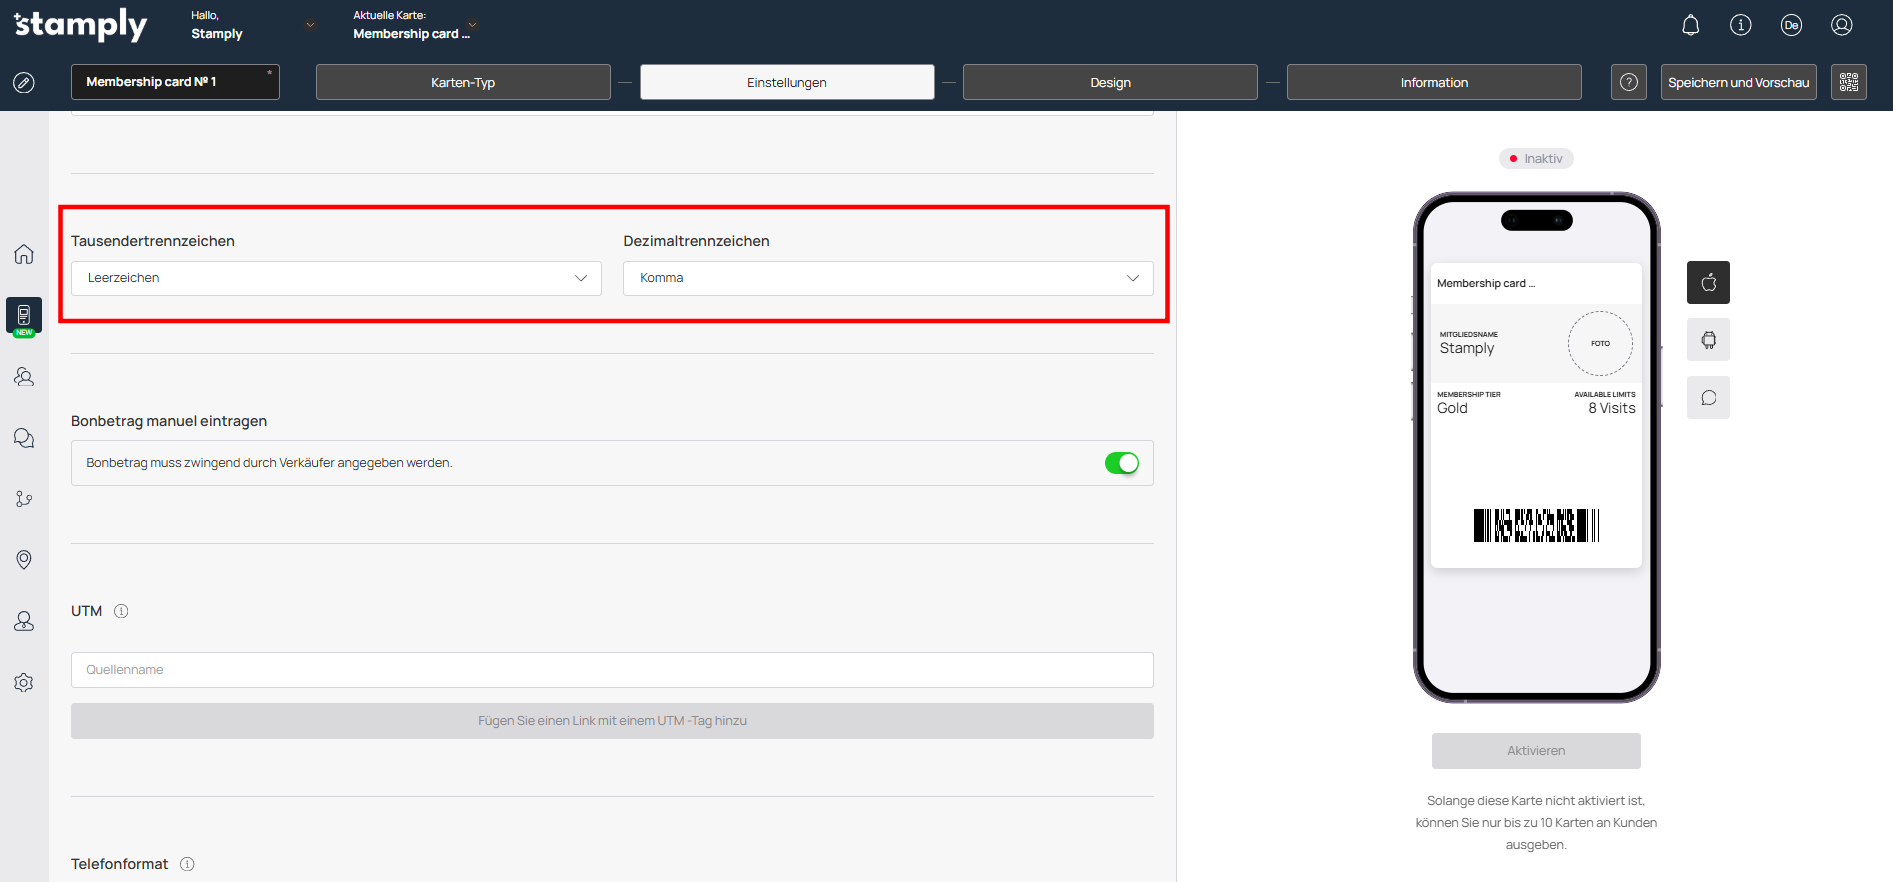This screenshot has width=1893, height=882.
Task: Click the help question mark button
Action: 1628,82
